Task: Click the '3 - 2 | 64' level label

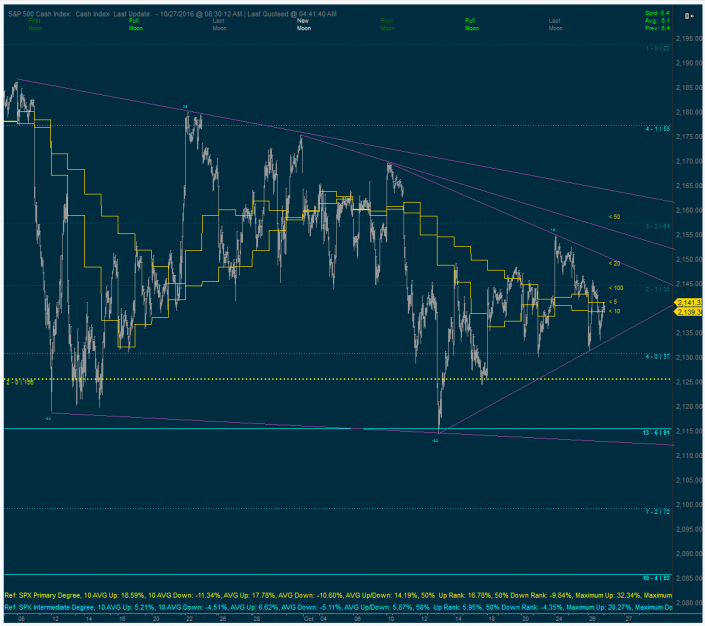Action: click(657, 227)
